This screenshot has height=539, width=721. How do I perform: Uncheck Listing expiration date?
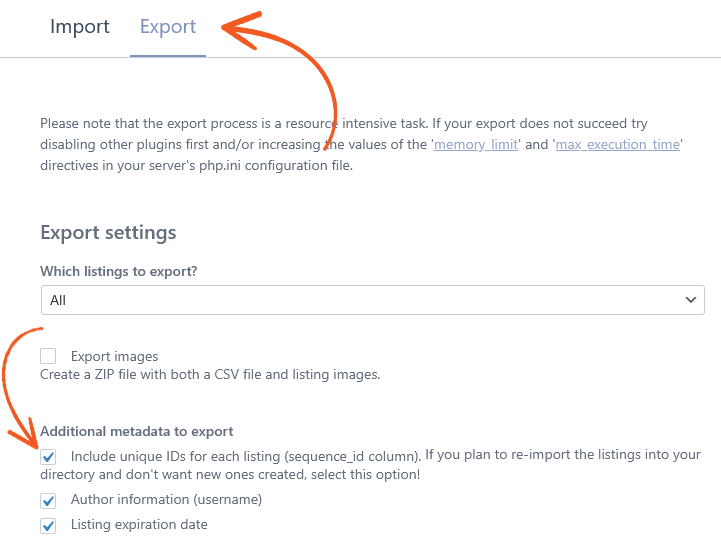coord(48,525)
